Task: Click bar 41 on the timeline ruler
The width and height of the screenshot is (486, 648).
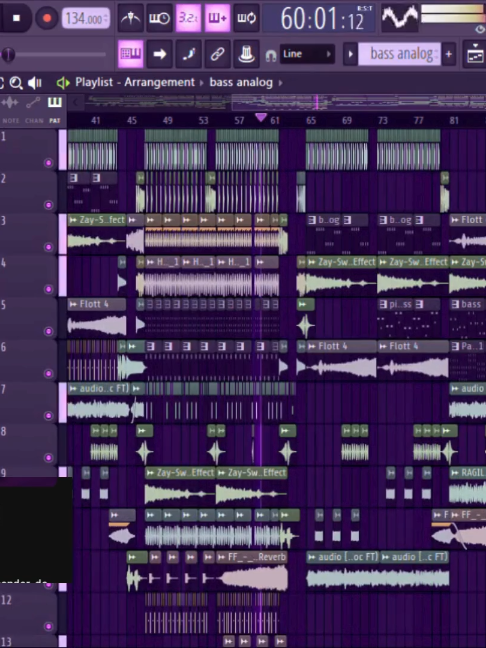Action: (95, 120)
